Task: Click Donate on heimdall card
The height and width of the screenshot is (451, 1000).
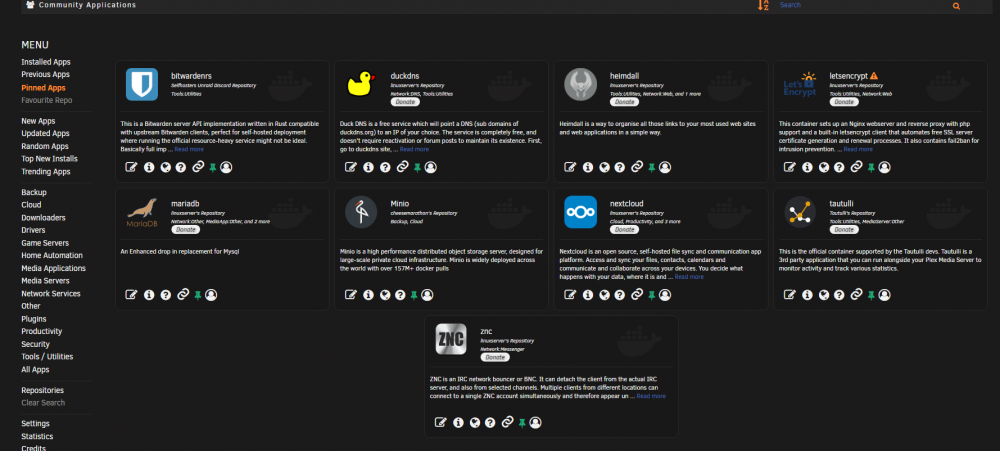Action: tap(624, 102)
